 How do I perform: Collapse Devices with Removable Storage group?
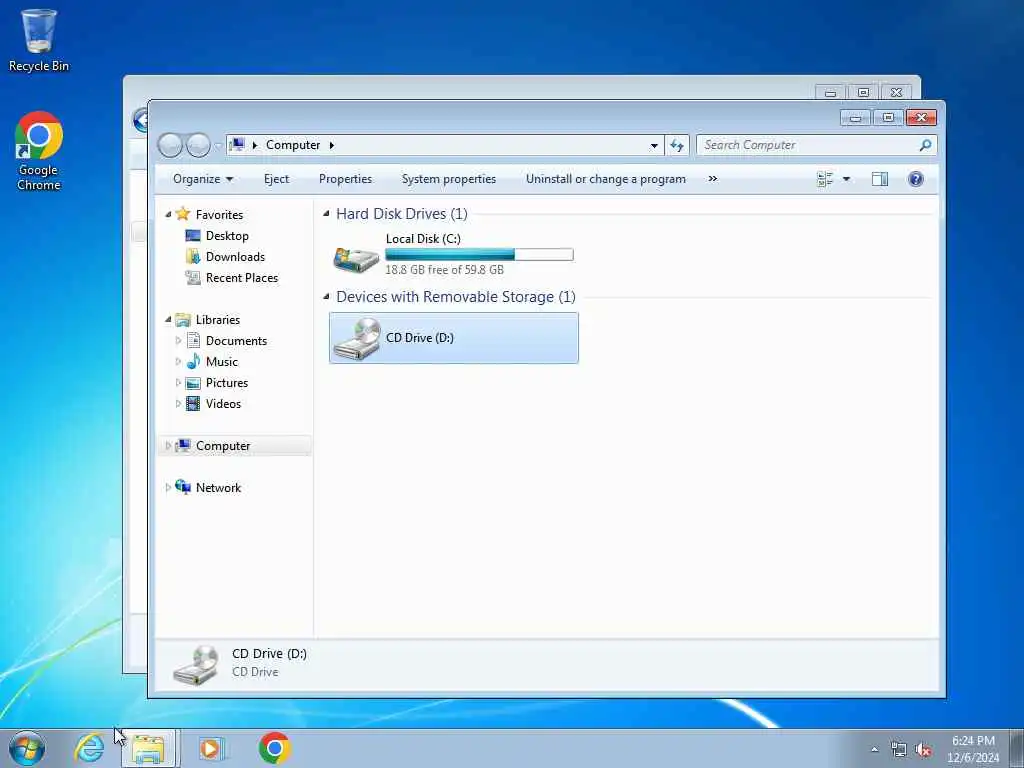click(326, 296)
